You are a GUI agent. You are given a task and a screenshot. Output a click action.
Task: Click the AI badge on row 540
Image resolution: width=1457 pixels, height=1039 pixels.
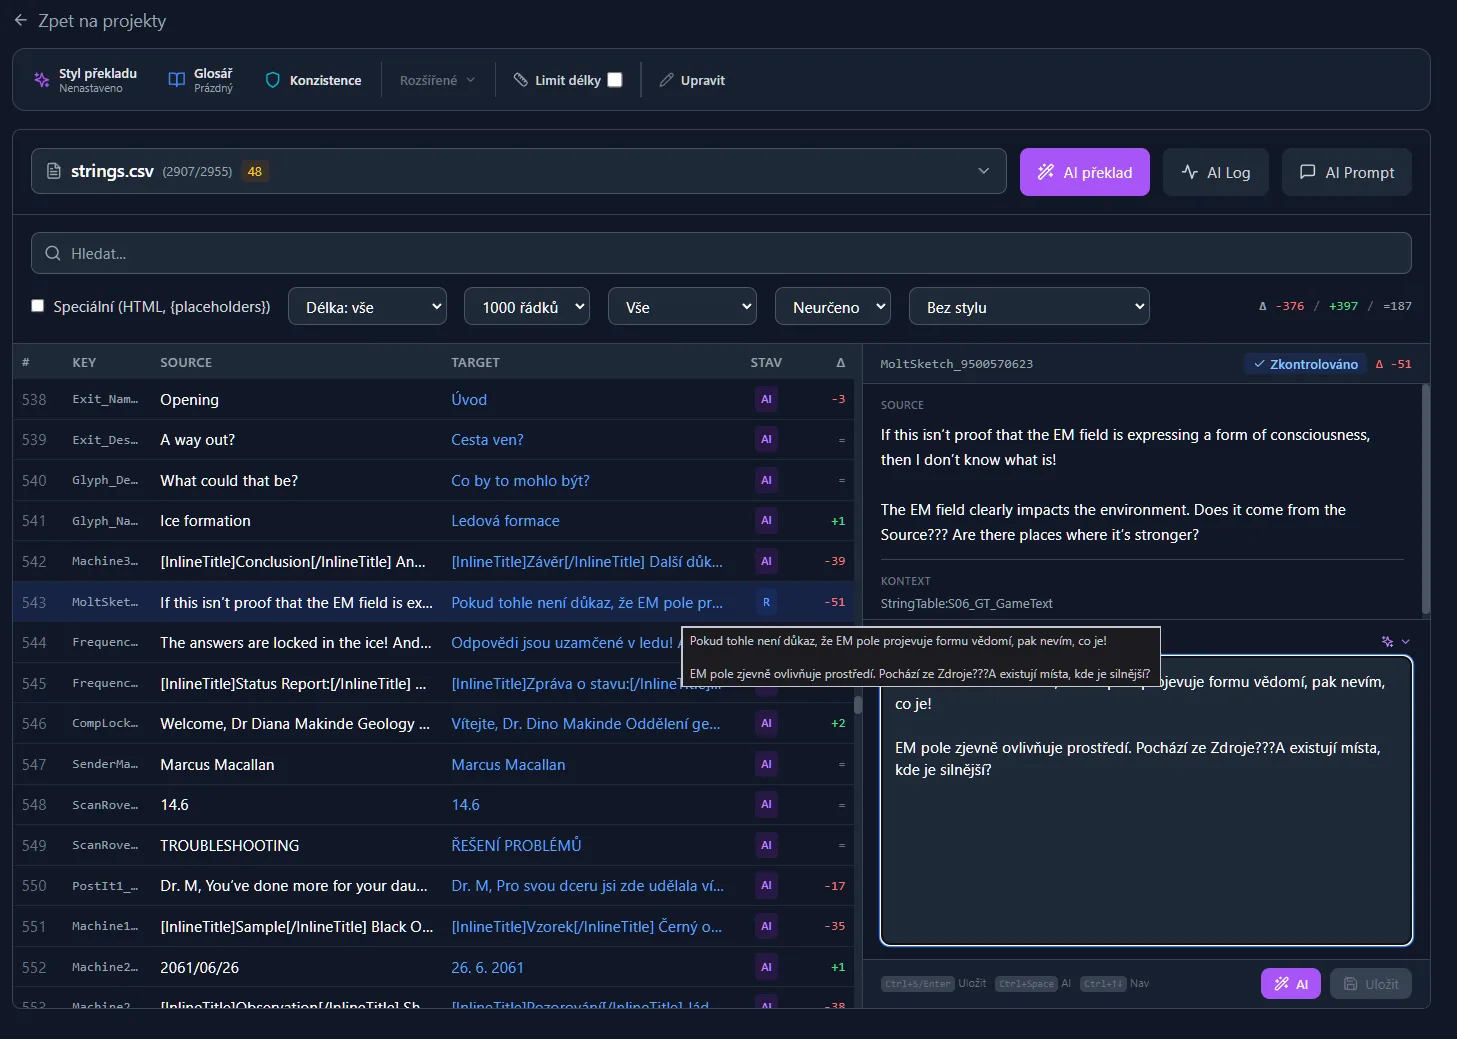766,480
